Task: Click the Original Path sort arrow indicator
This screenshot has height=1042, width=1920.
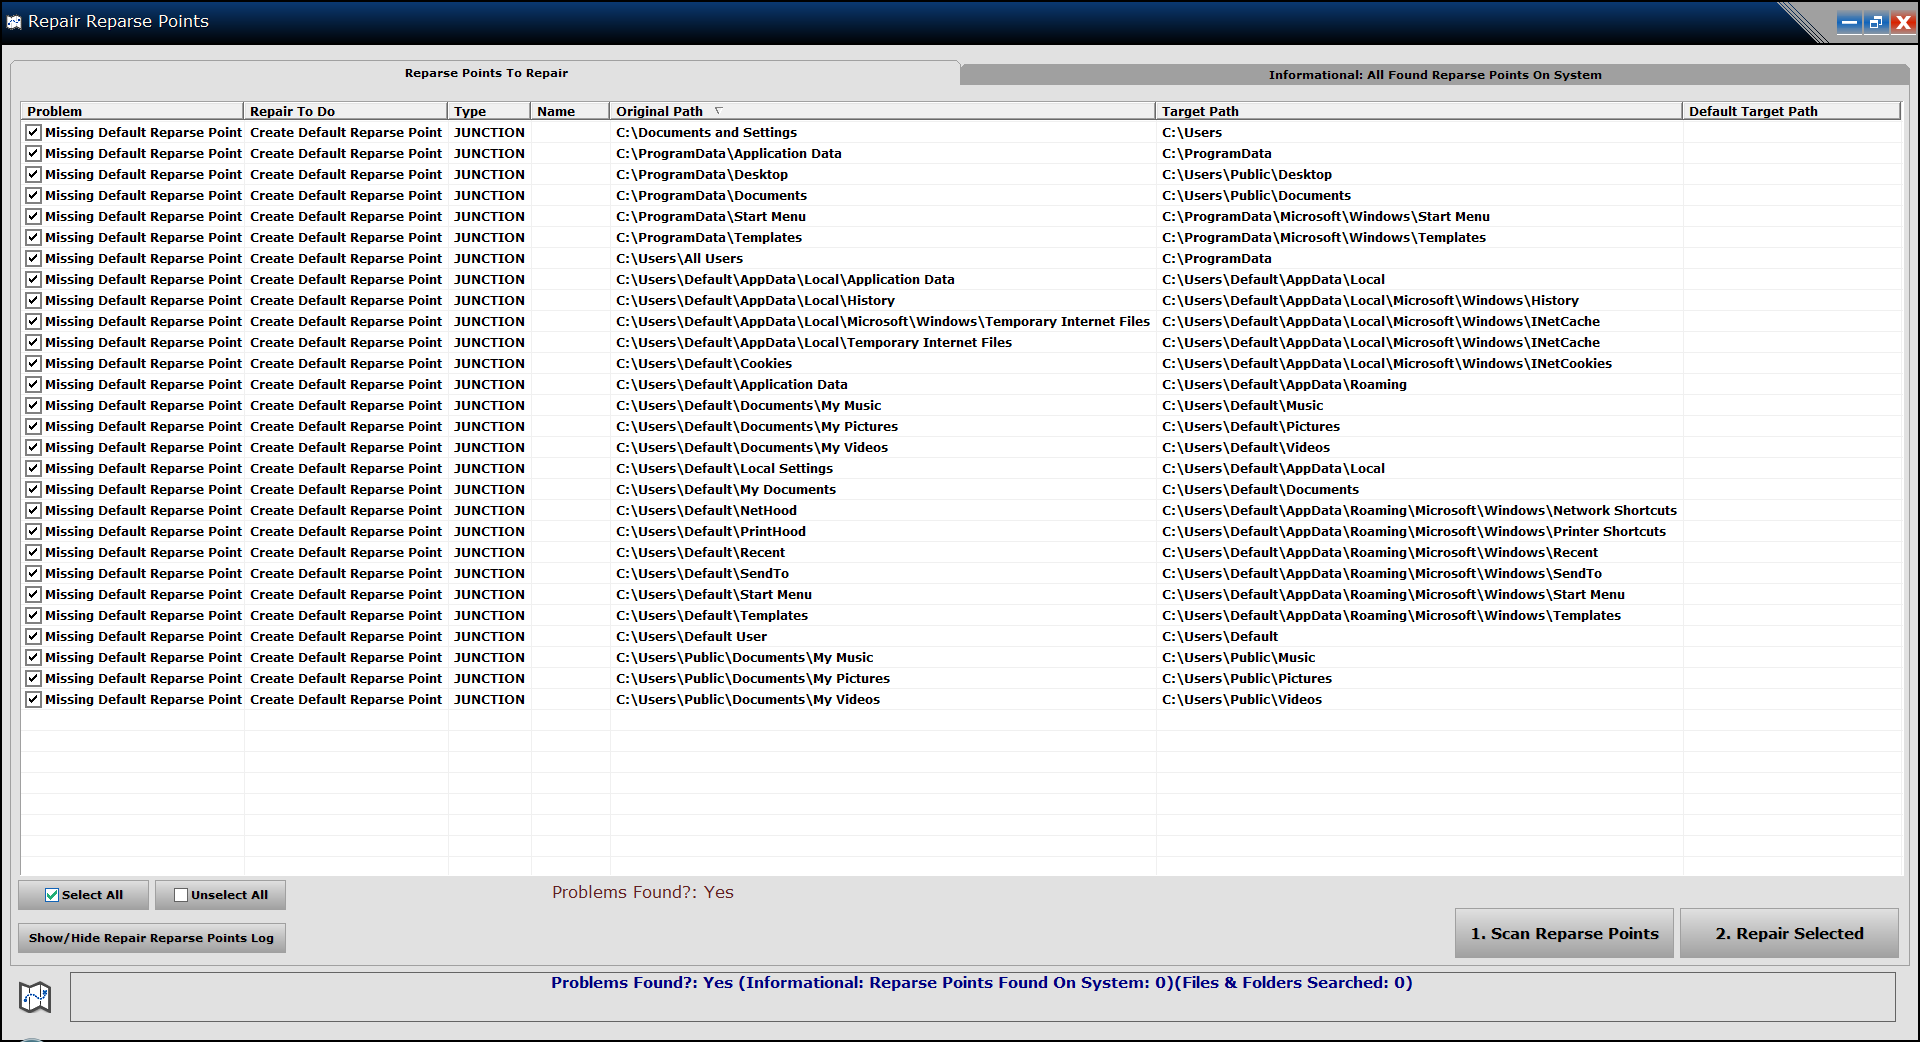Action: tap(718, 111)
